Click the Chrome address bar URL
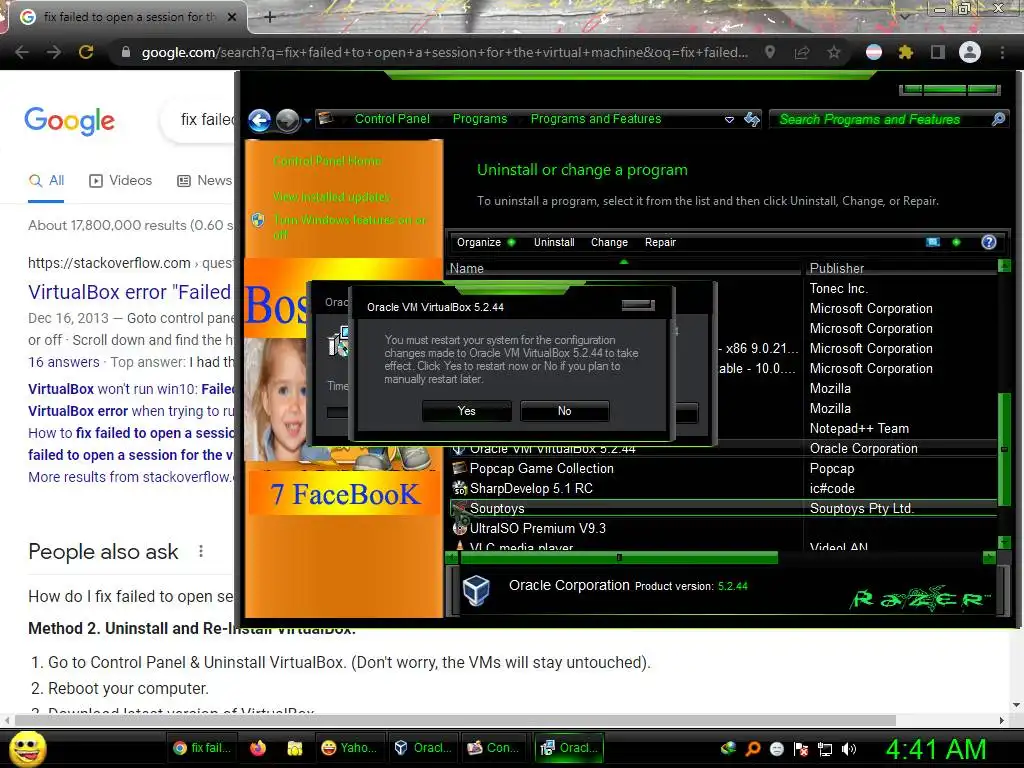This screenshot has width=1024, height=768. [445, 52]
